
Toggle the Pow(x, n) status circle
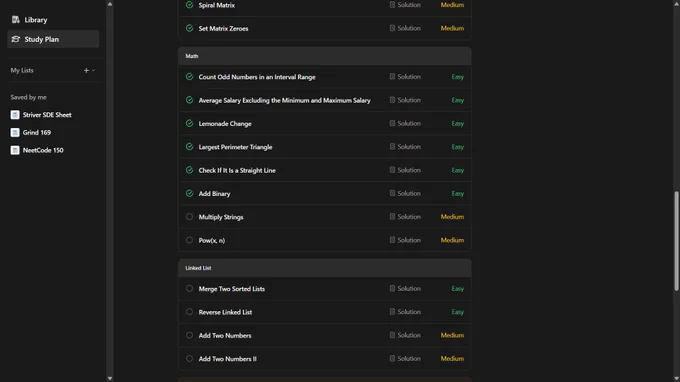point(190,240)
